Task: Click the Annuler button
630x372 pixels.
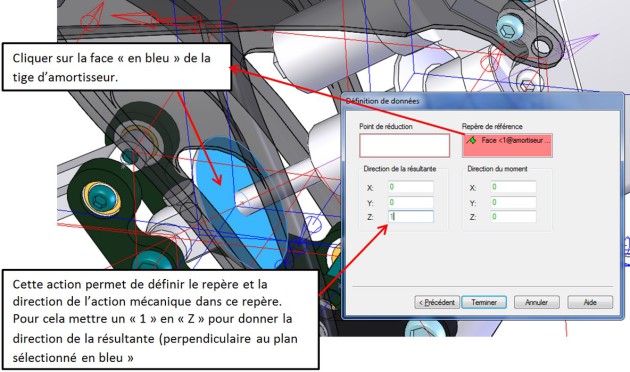Action: tap(536, 302)
